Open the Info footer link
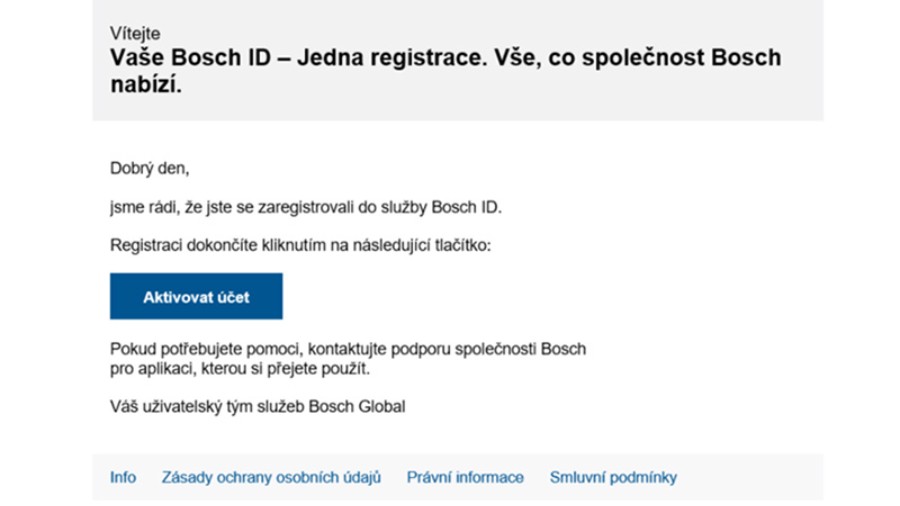Image resolution: width=900 pixels, height=506 pixels. coord(123,477)
